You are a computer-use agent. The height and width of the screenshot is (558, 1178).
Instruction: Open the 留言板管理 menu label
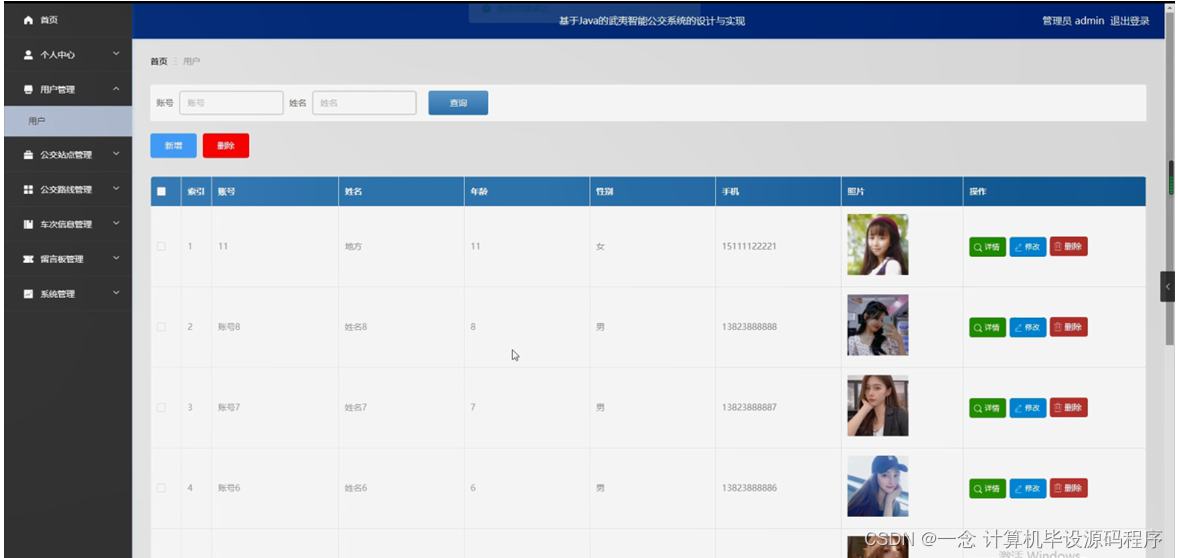coord(62,259)
